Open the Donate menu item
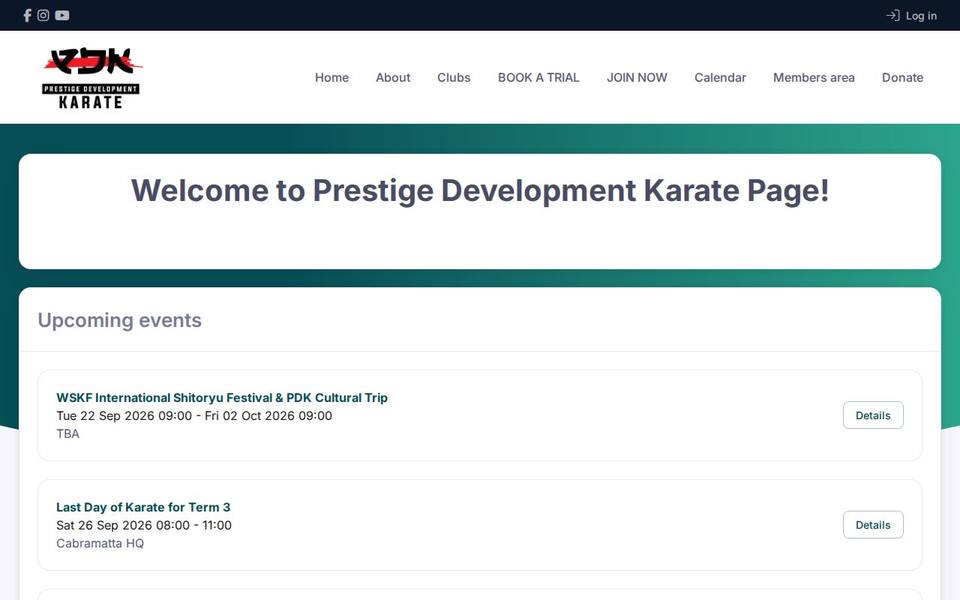The width and height of the screenshot is (960, 600). (x=902, y=78)
